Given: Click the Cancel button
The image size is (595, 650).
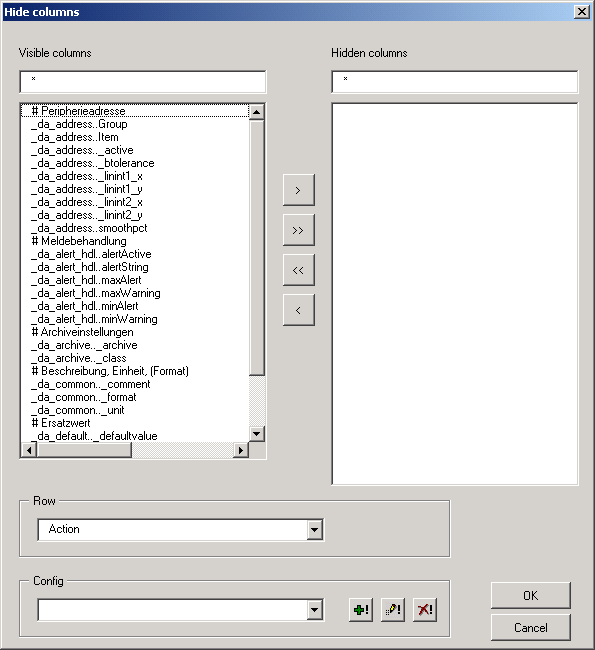Looking at the screenshot, I should 531,628.
